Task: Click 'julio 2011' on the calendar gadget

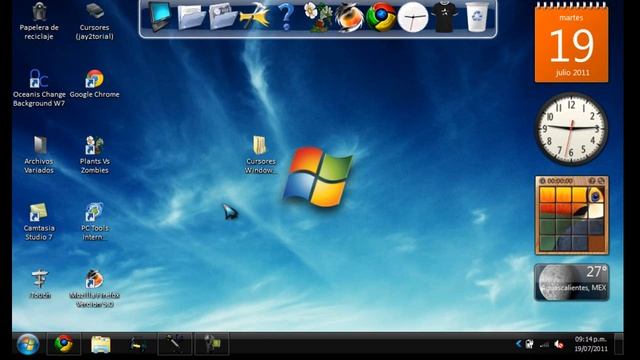Action: pos(572,73)
